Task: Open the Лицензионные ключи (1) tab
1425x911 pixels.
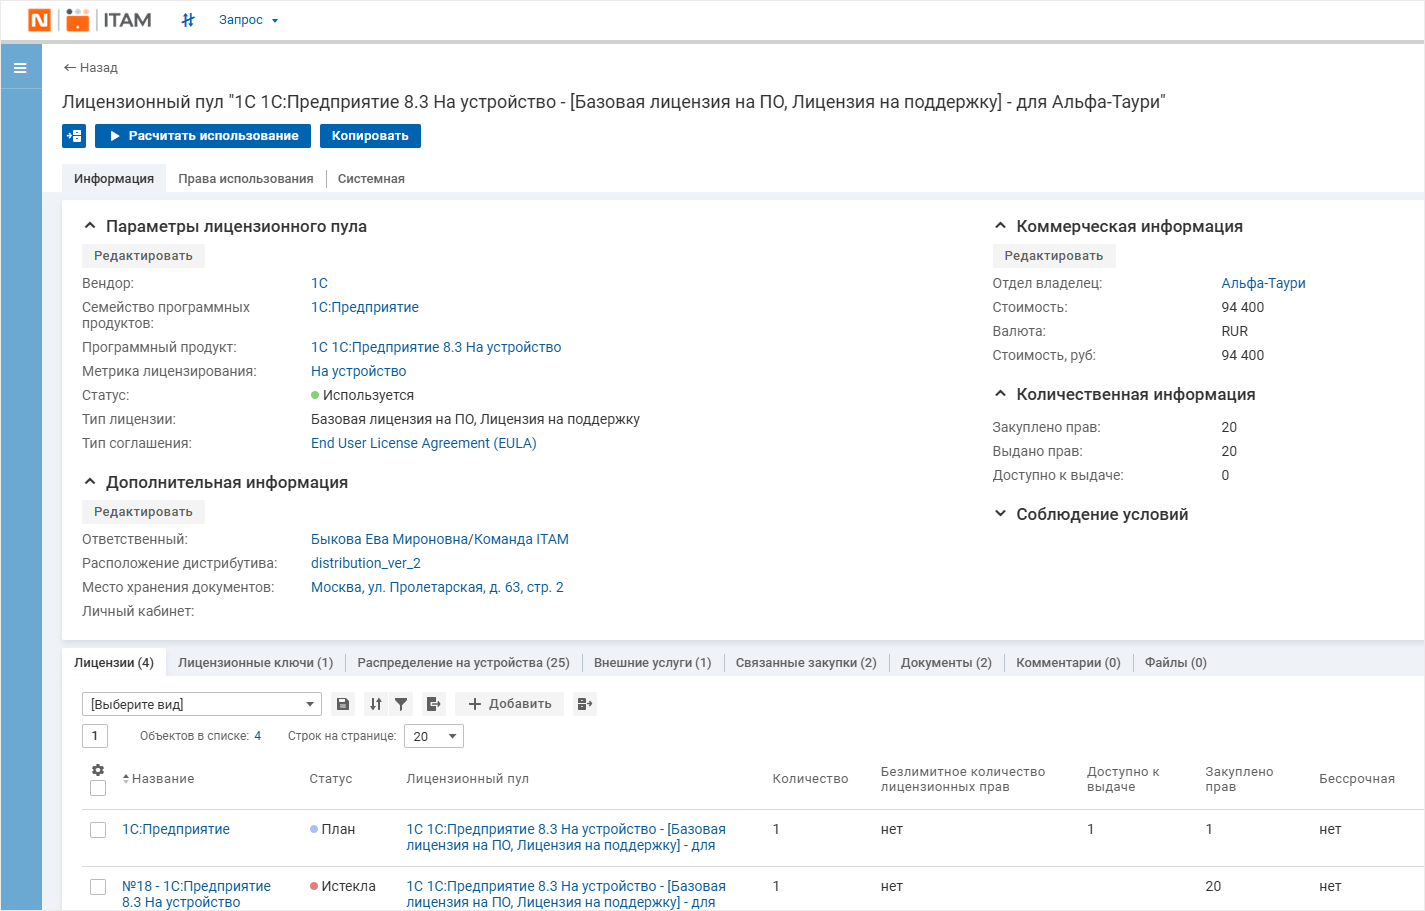Action: click(x=256, y=663)
